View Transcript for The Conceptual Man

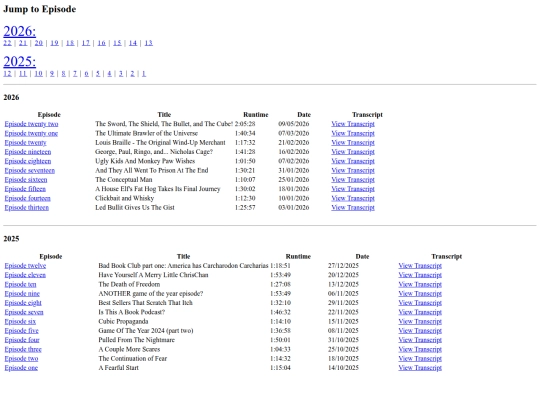[x=353, y=180]
